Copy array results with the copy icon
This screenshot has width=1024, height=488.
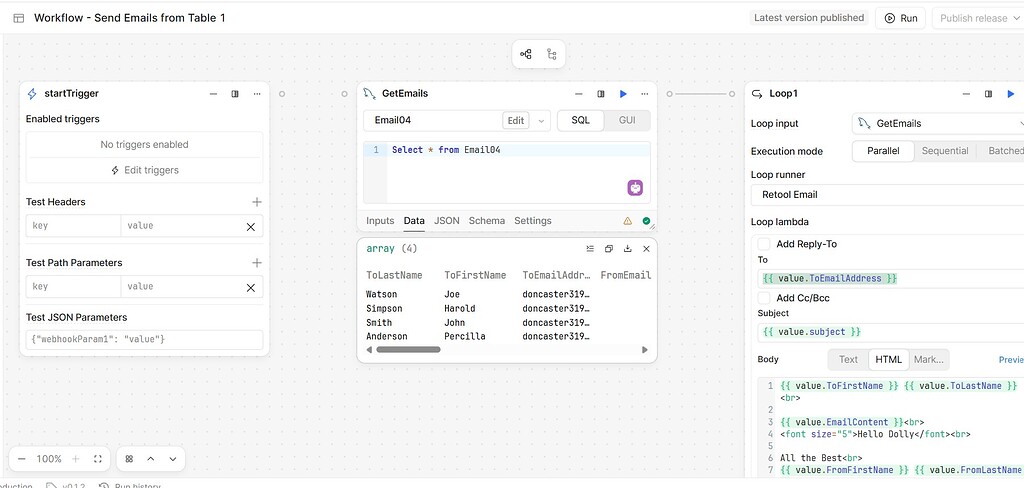point(609,249)
